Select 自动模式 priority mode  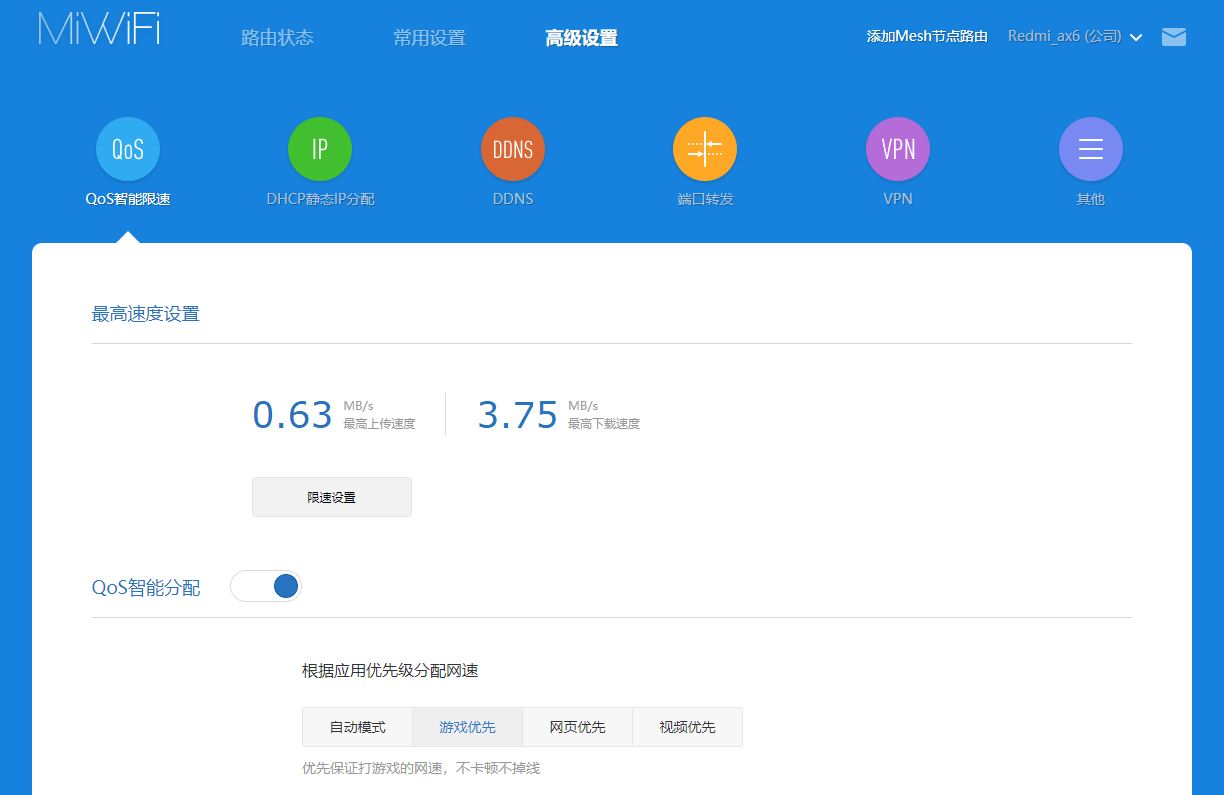[356, 727]
